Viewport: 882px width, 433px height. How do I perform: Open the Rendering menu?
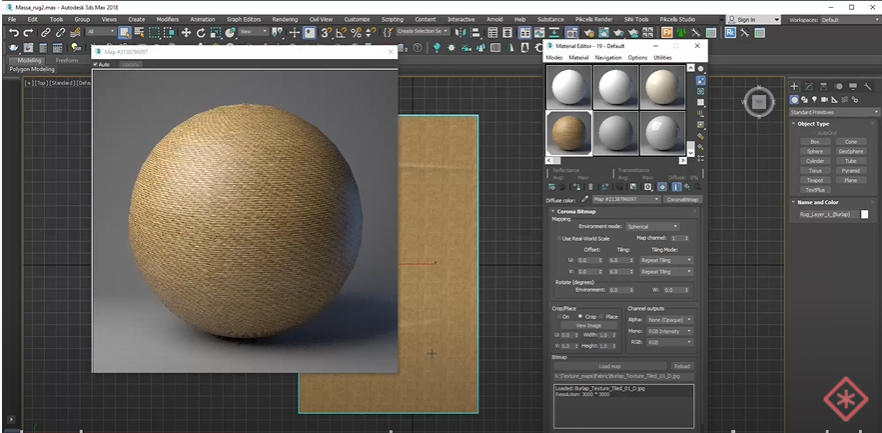[284, 19]
